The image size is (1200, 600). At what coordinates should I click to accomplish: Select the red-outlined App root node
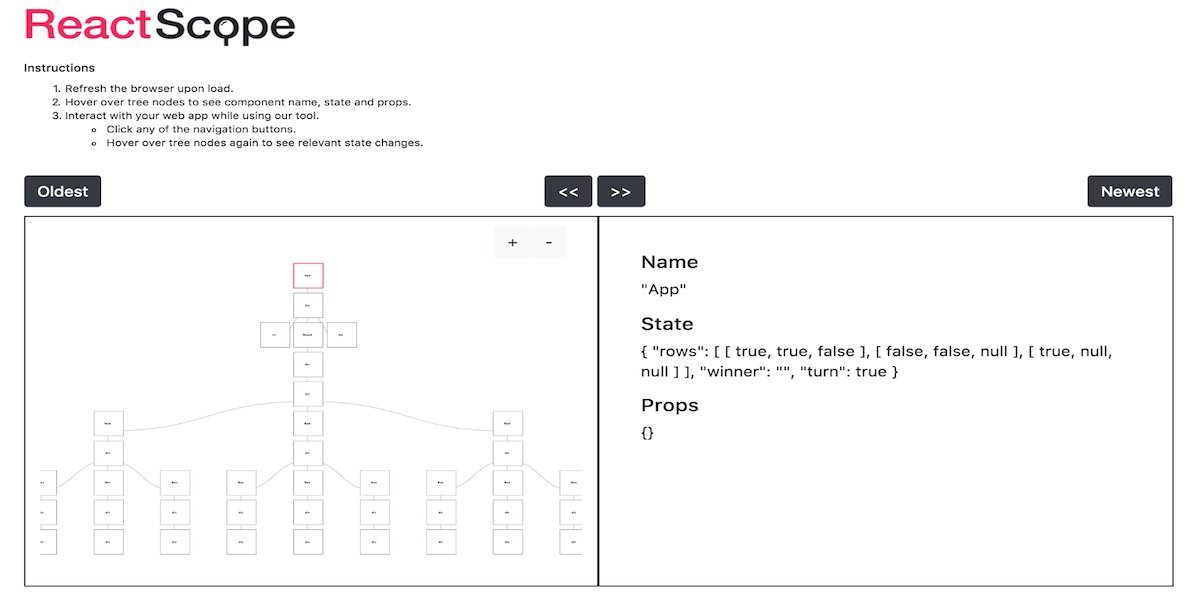click(308, 276)
